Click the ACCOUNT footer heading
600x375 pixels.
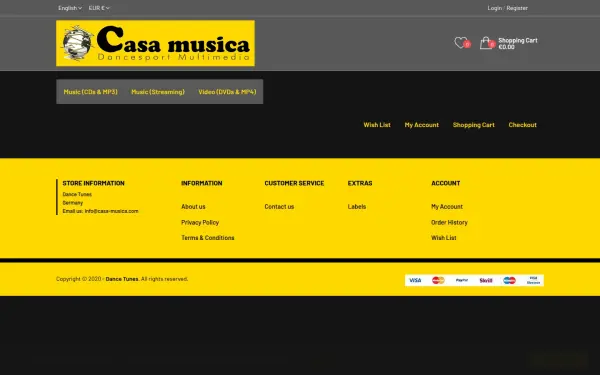pyautogui.click(x=446, y=183)
